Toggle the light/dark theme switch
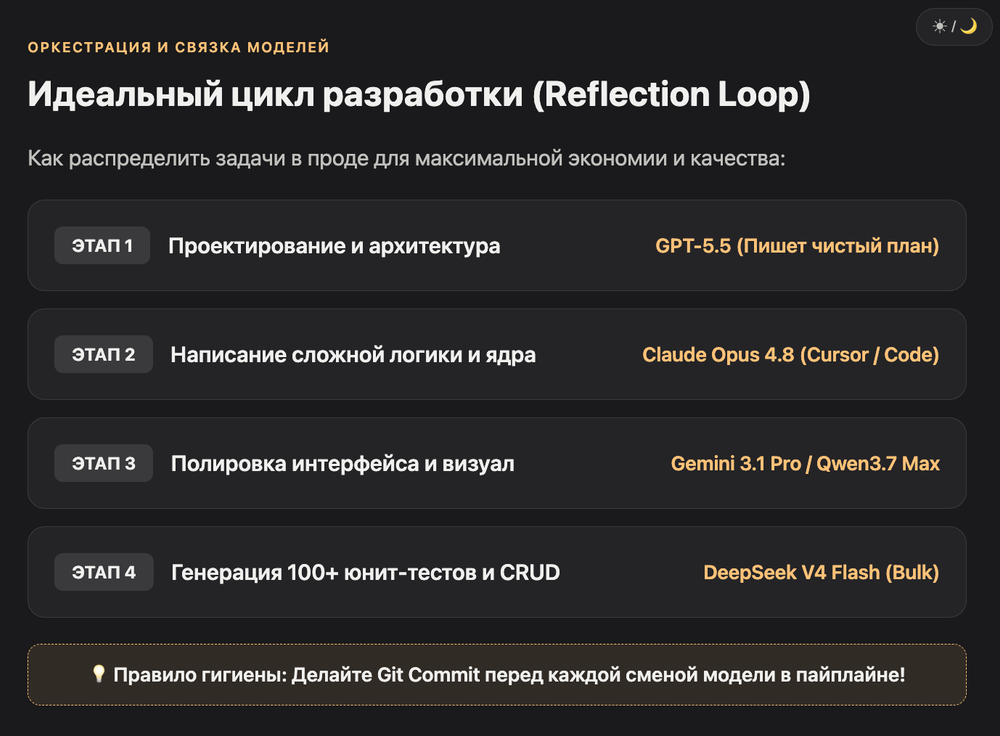The height and width of the screenshot is (736, 1000). tap(954, 26)
